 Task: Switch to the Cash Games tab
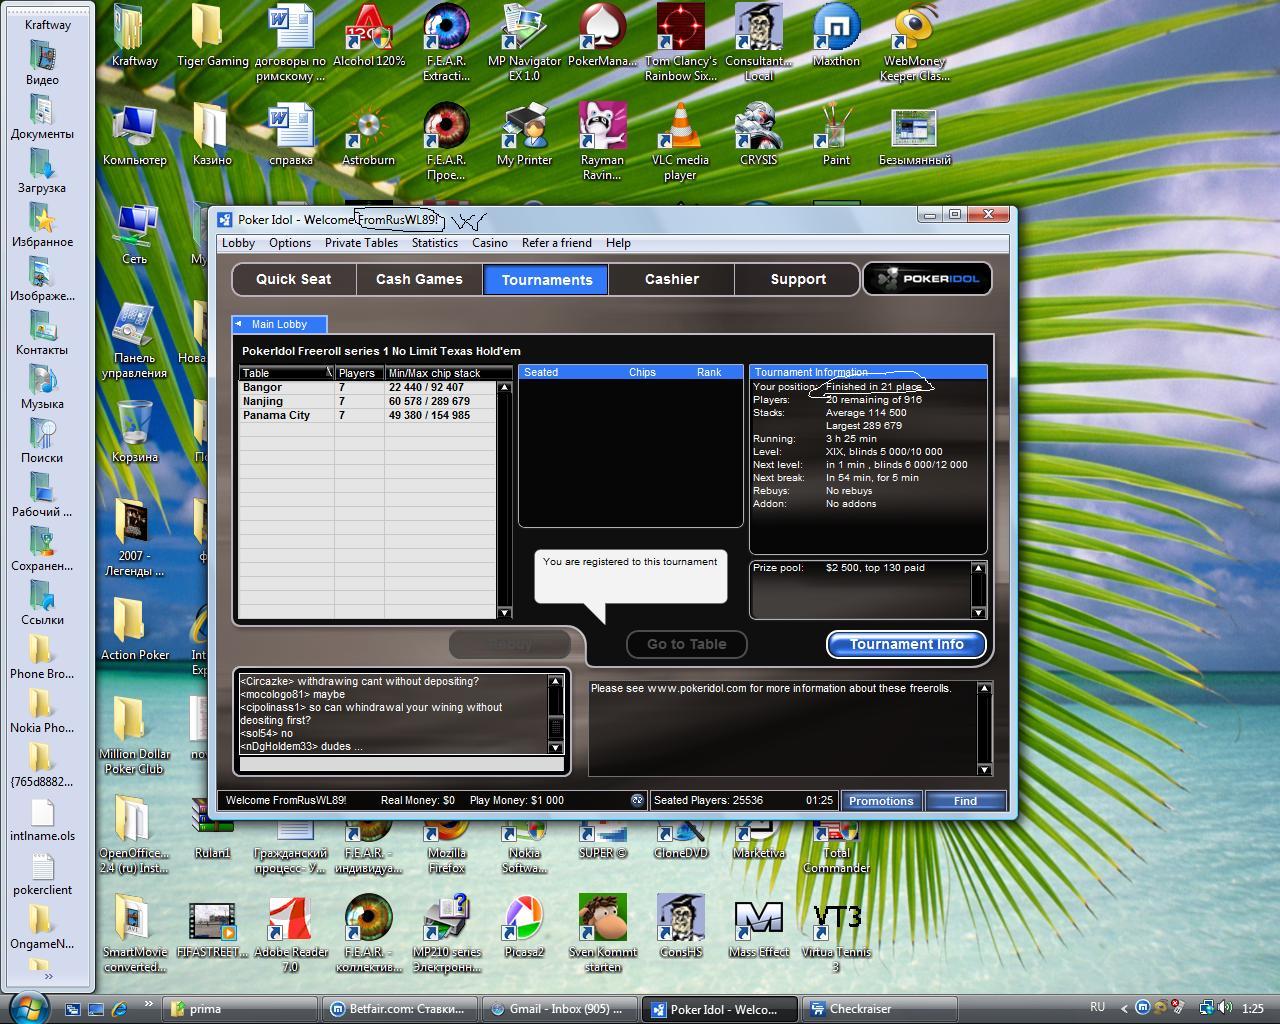(419, 279)
